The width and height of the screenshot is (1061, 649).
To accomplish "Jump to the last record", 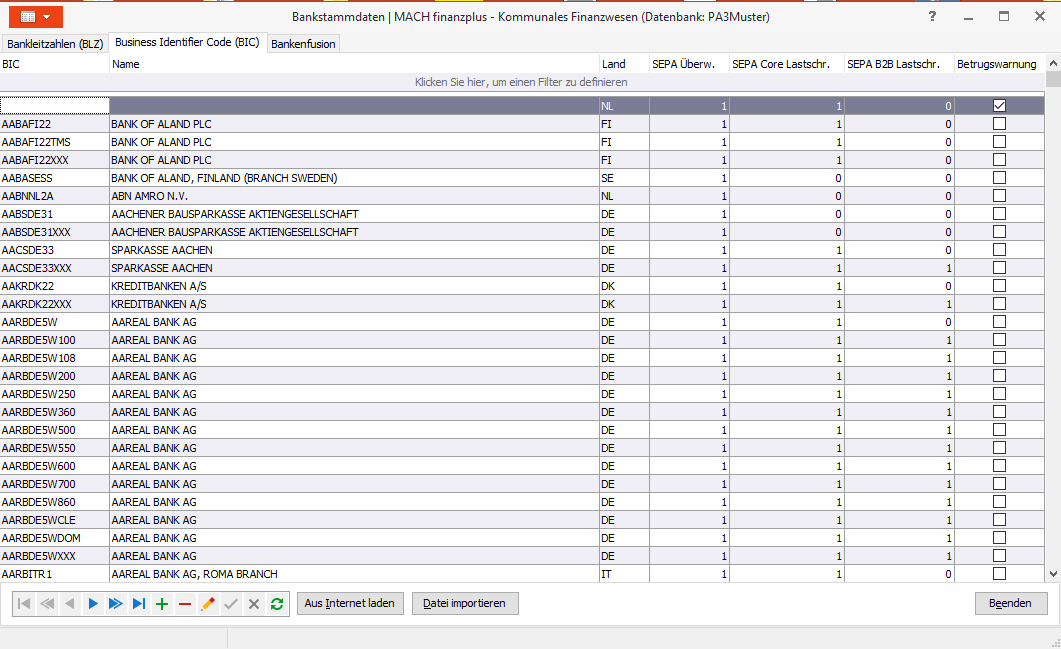I will pos(139,604).
